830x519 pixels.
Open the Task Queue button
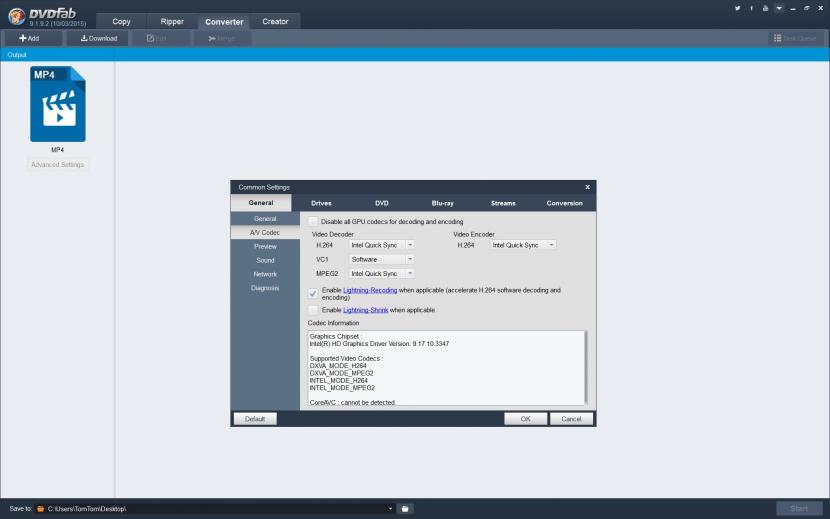(x=795, y=38)
